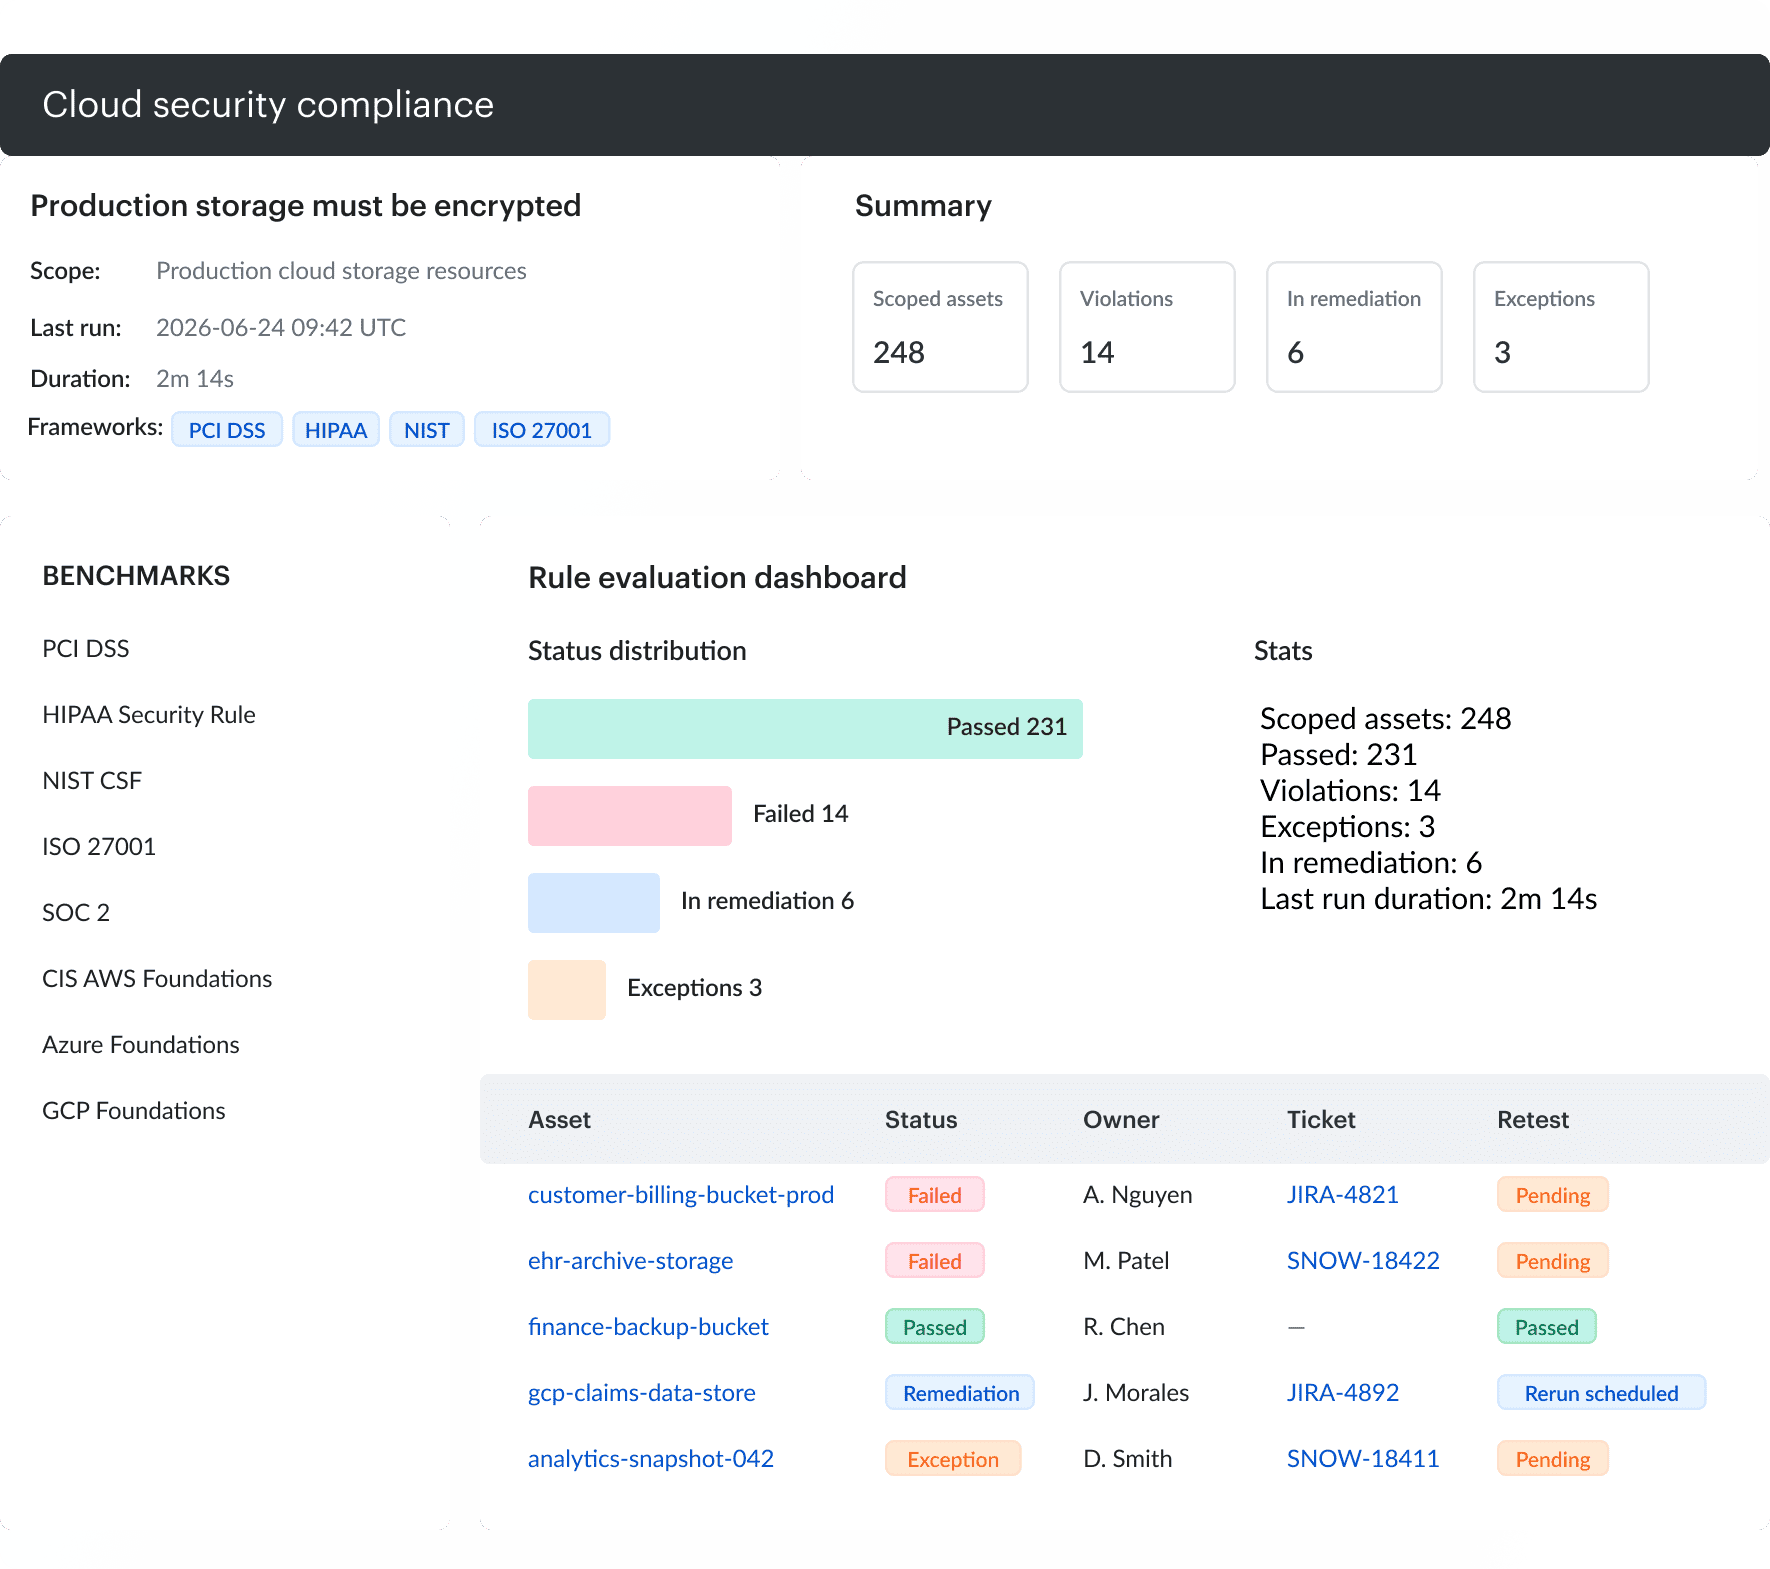1770x1569 pixels.
Task: Open SOC 2 benchmark
Action: tap(76, 913)
